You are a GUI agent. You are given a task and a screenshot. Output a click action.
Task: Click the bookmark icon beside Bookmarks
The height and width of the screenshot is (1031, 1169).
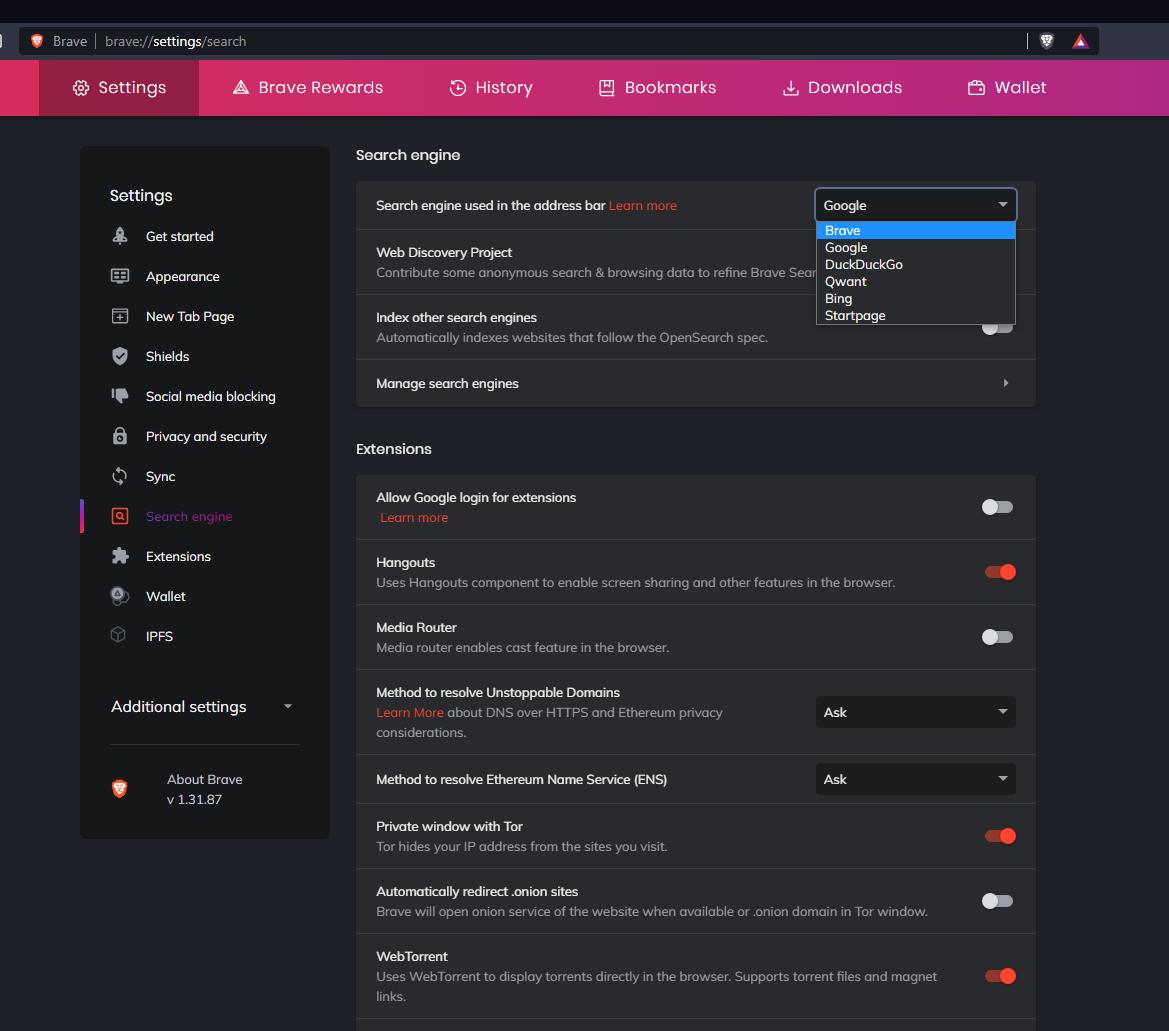(x=607, y=88)
